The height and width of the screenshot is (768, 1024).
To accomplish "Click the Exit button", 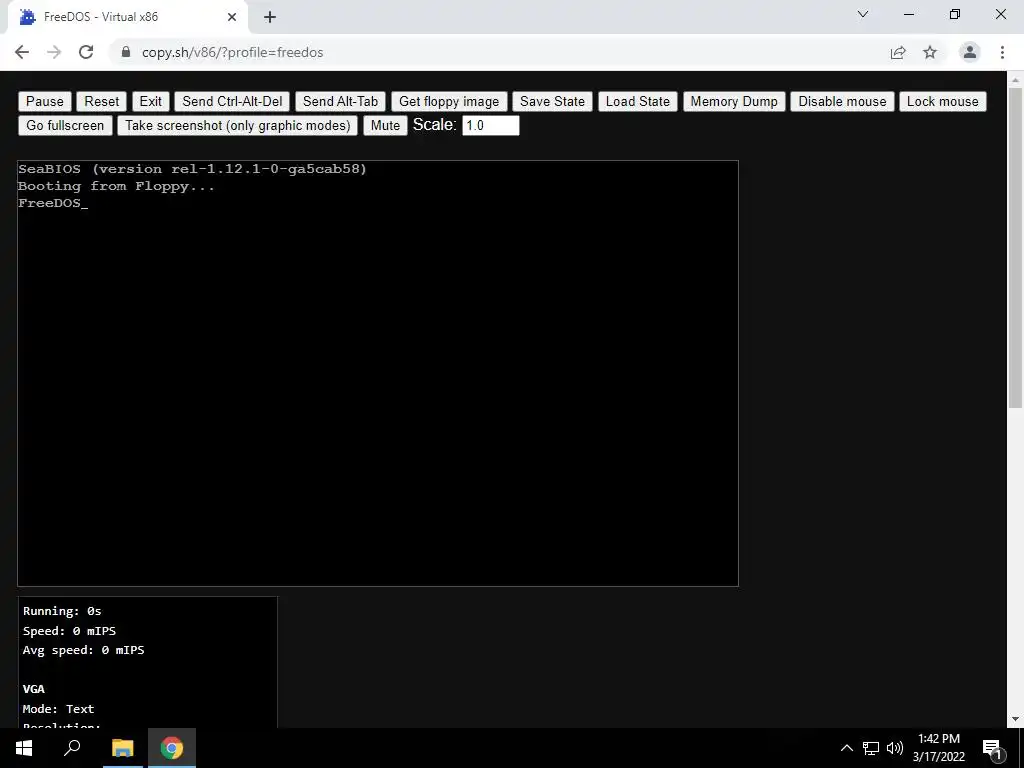I will 150,101.
